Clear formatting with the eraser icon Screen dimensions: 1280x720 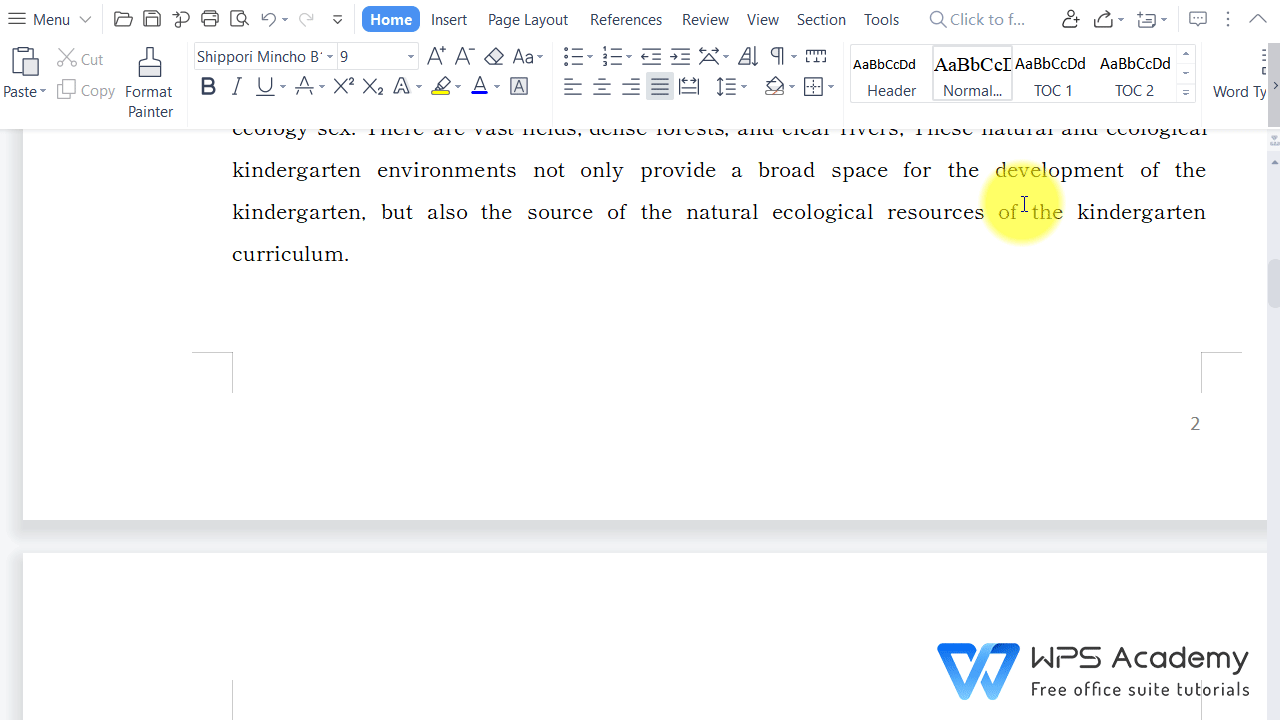click(x=494, y=56)
